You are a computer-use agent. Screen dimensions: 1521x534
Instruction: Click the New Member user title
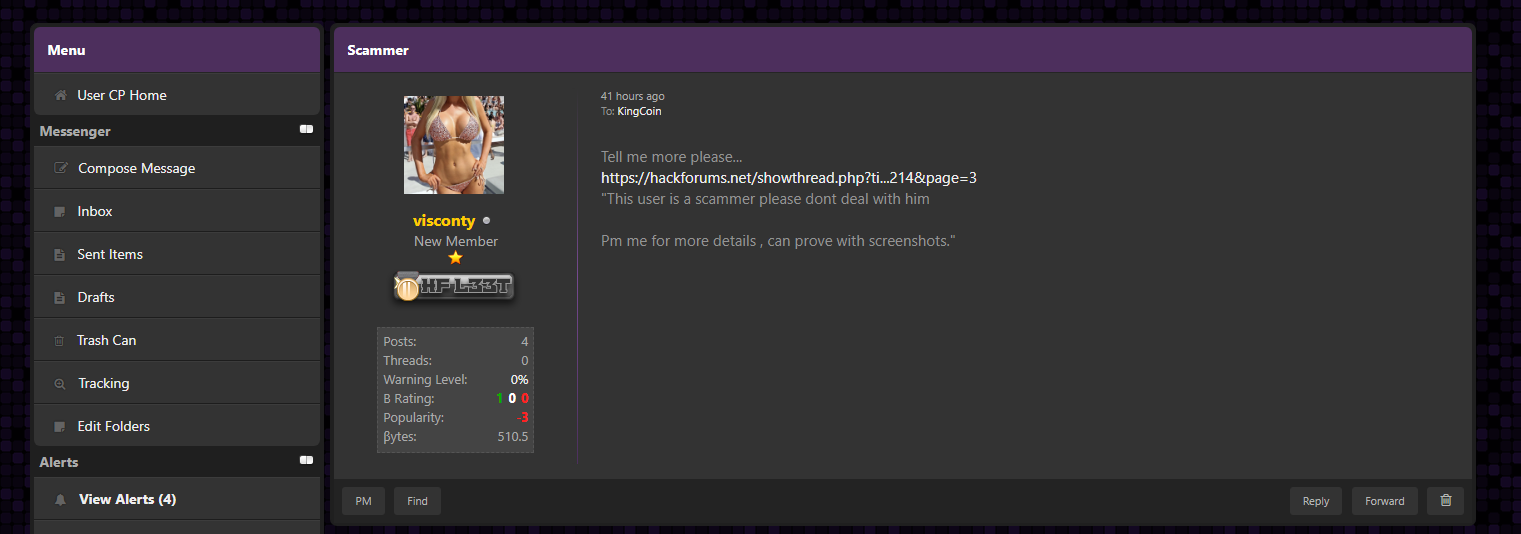point(456,241)
